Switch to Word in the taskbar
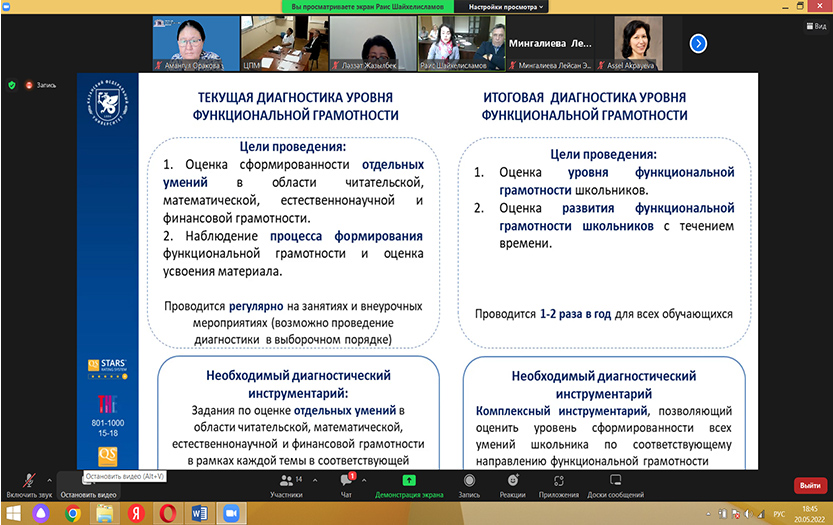Viewport: 833px width, 525px height. click(x=197, y=512)
